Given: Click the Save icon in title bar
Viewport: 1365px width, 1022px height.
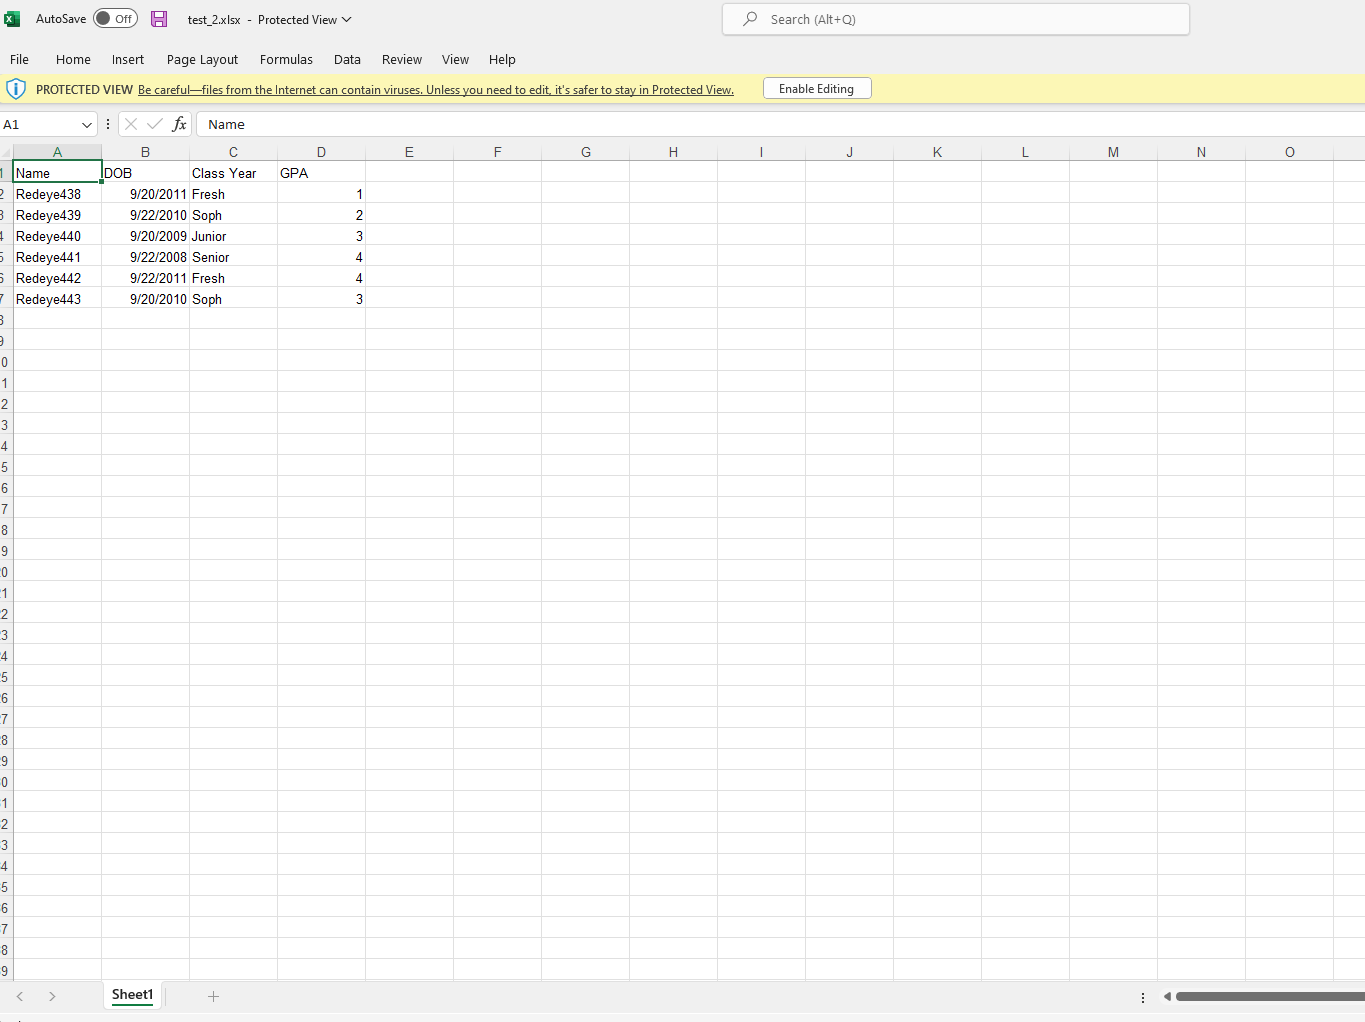Looking at the screenshot, I should pyautogui.click(x=159, y=19).
